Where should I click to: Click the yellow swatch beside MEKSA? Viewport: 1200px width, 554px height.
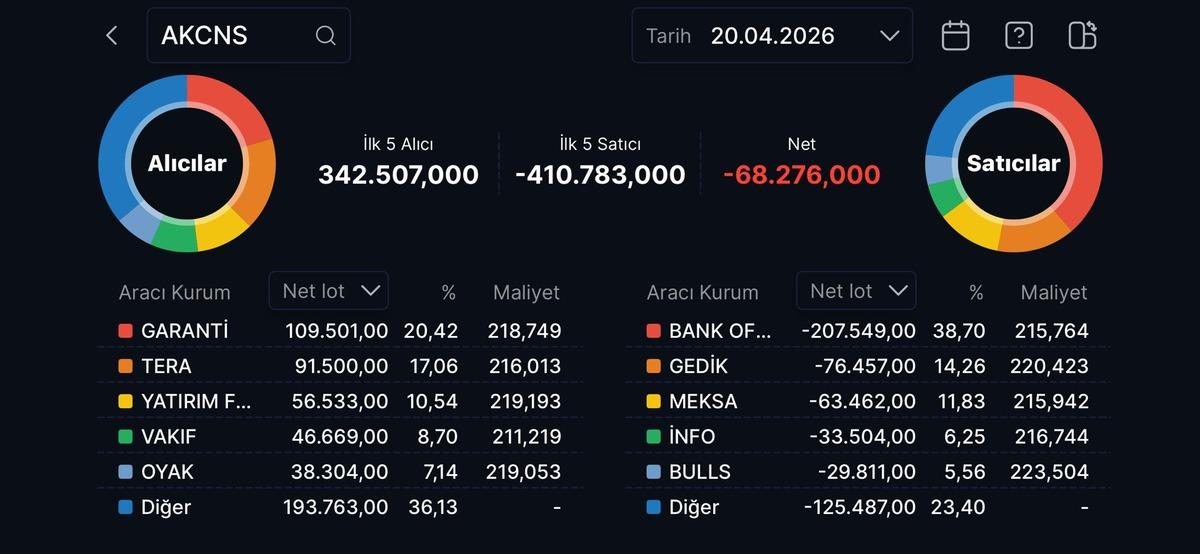coord(653,402)
